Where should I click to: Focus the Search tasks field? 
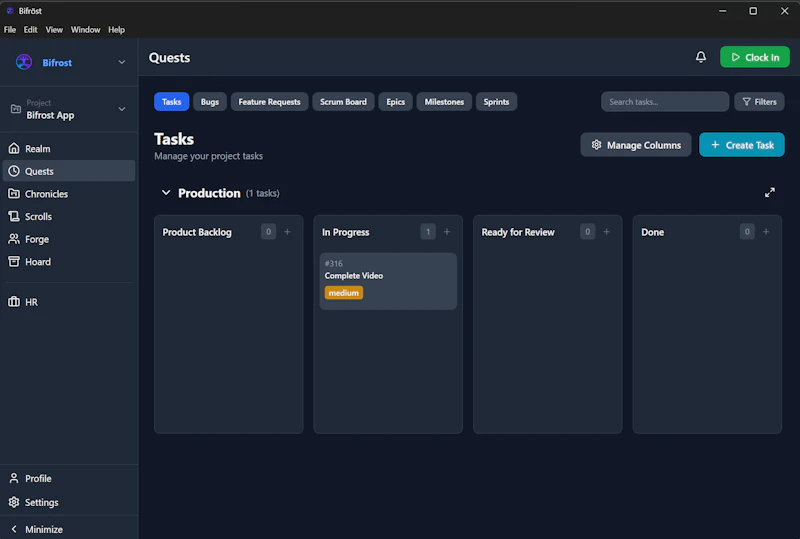pos(665,102)
